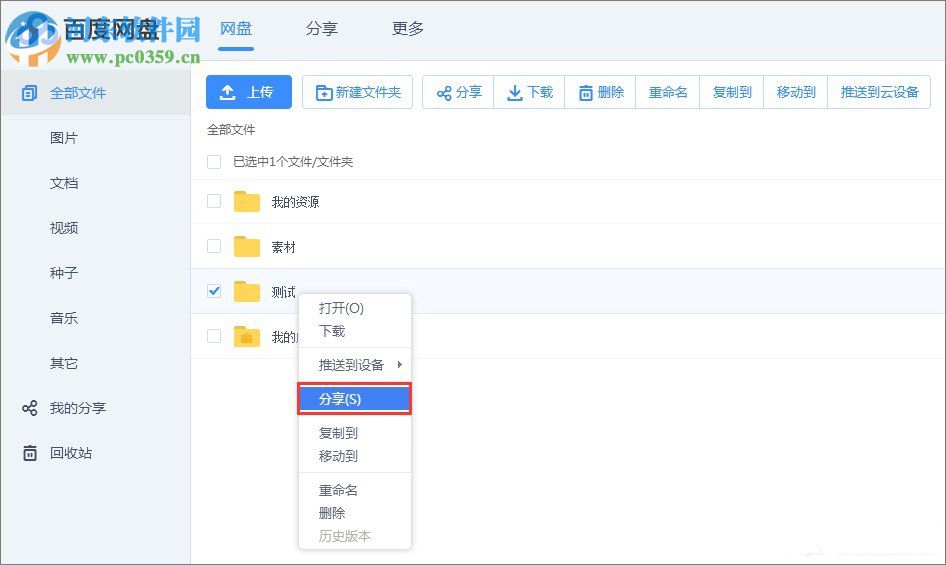Click the 测试 folder name
The image size is (946, 565).
click(283, 292)
